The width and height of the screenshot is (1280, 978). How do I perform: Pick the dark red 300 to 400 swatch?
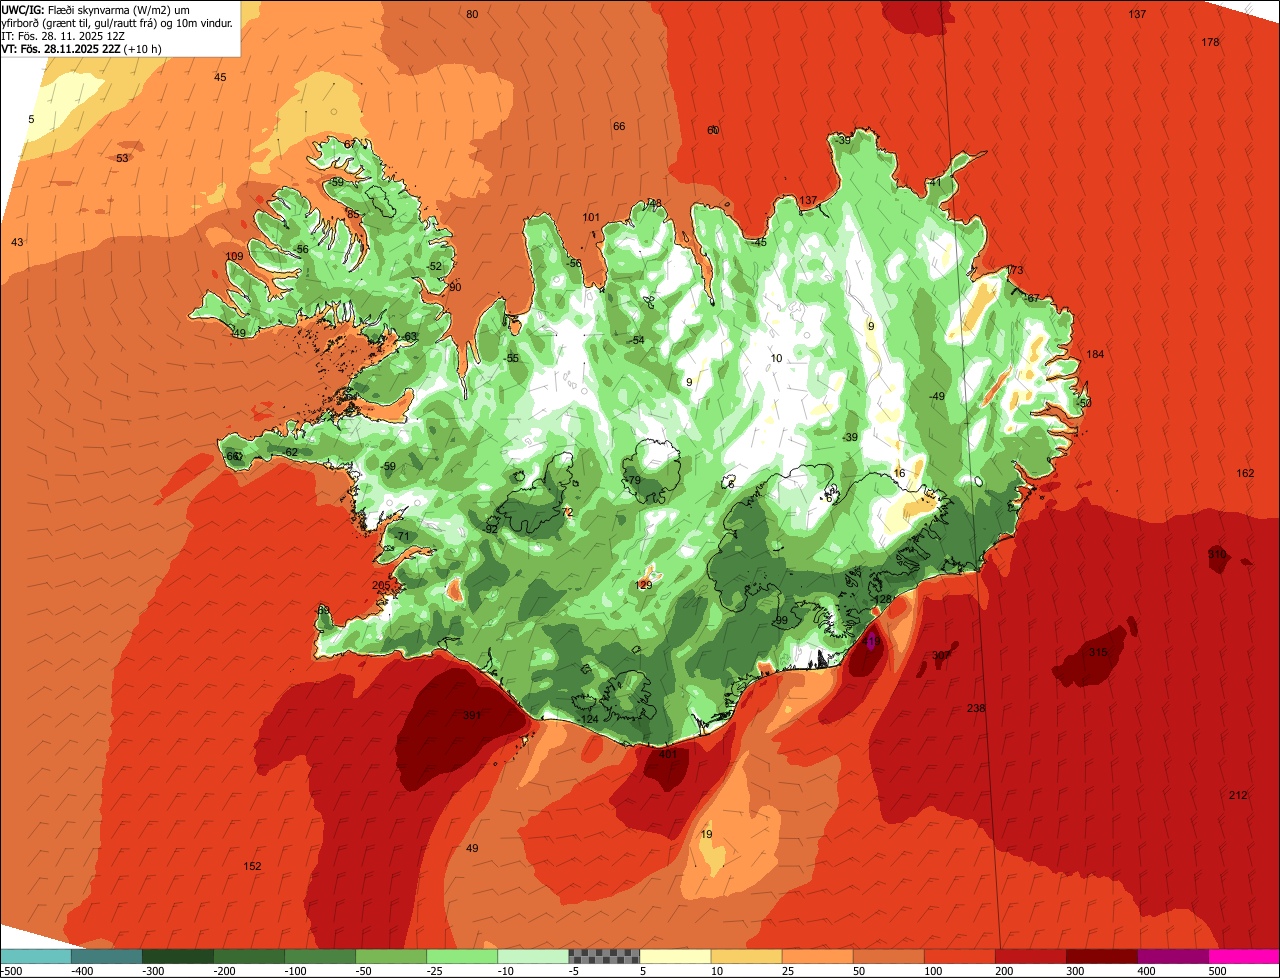coord(1102,956)
